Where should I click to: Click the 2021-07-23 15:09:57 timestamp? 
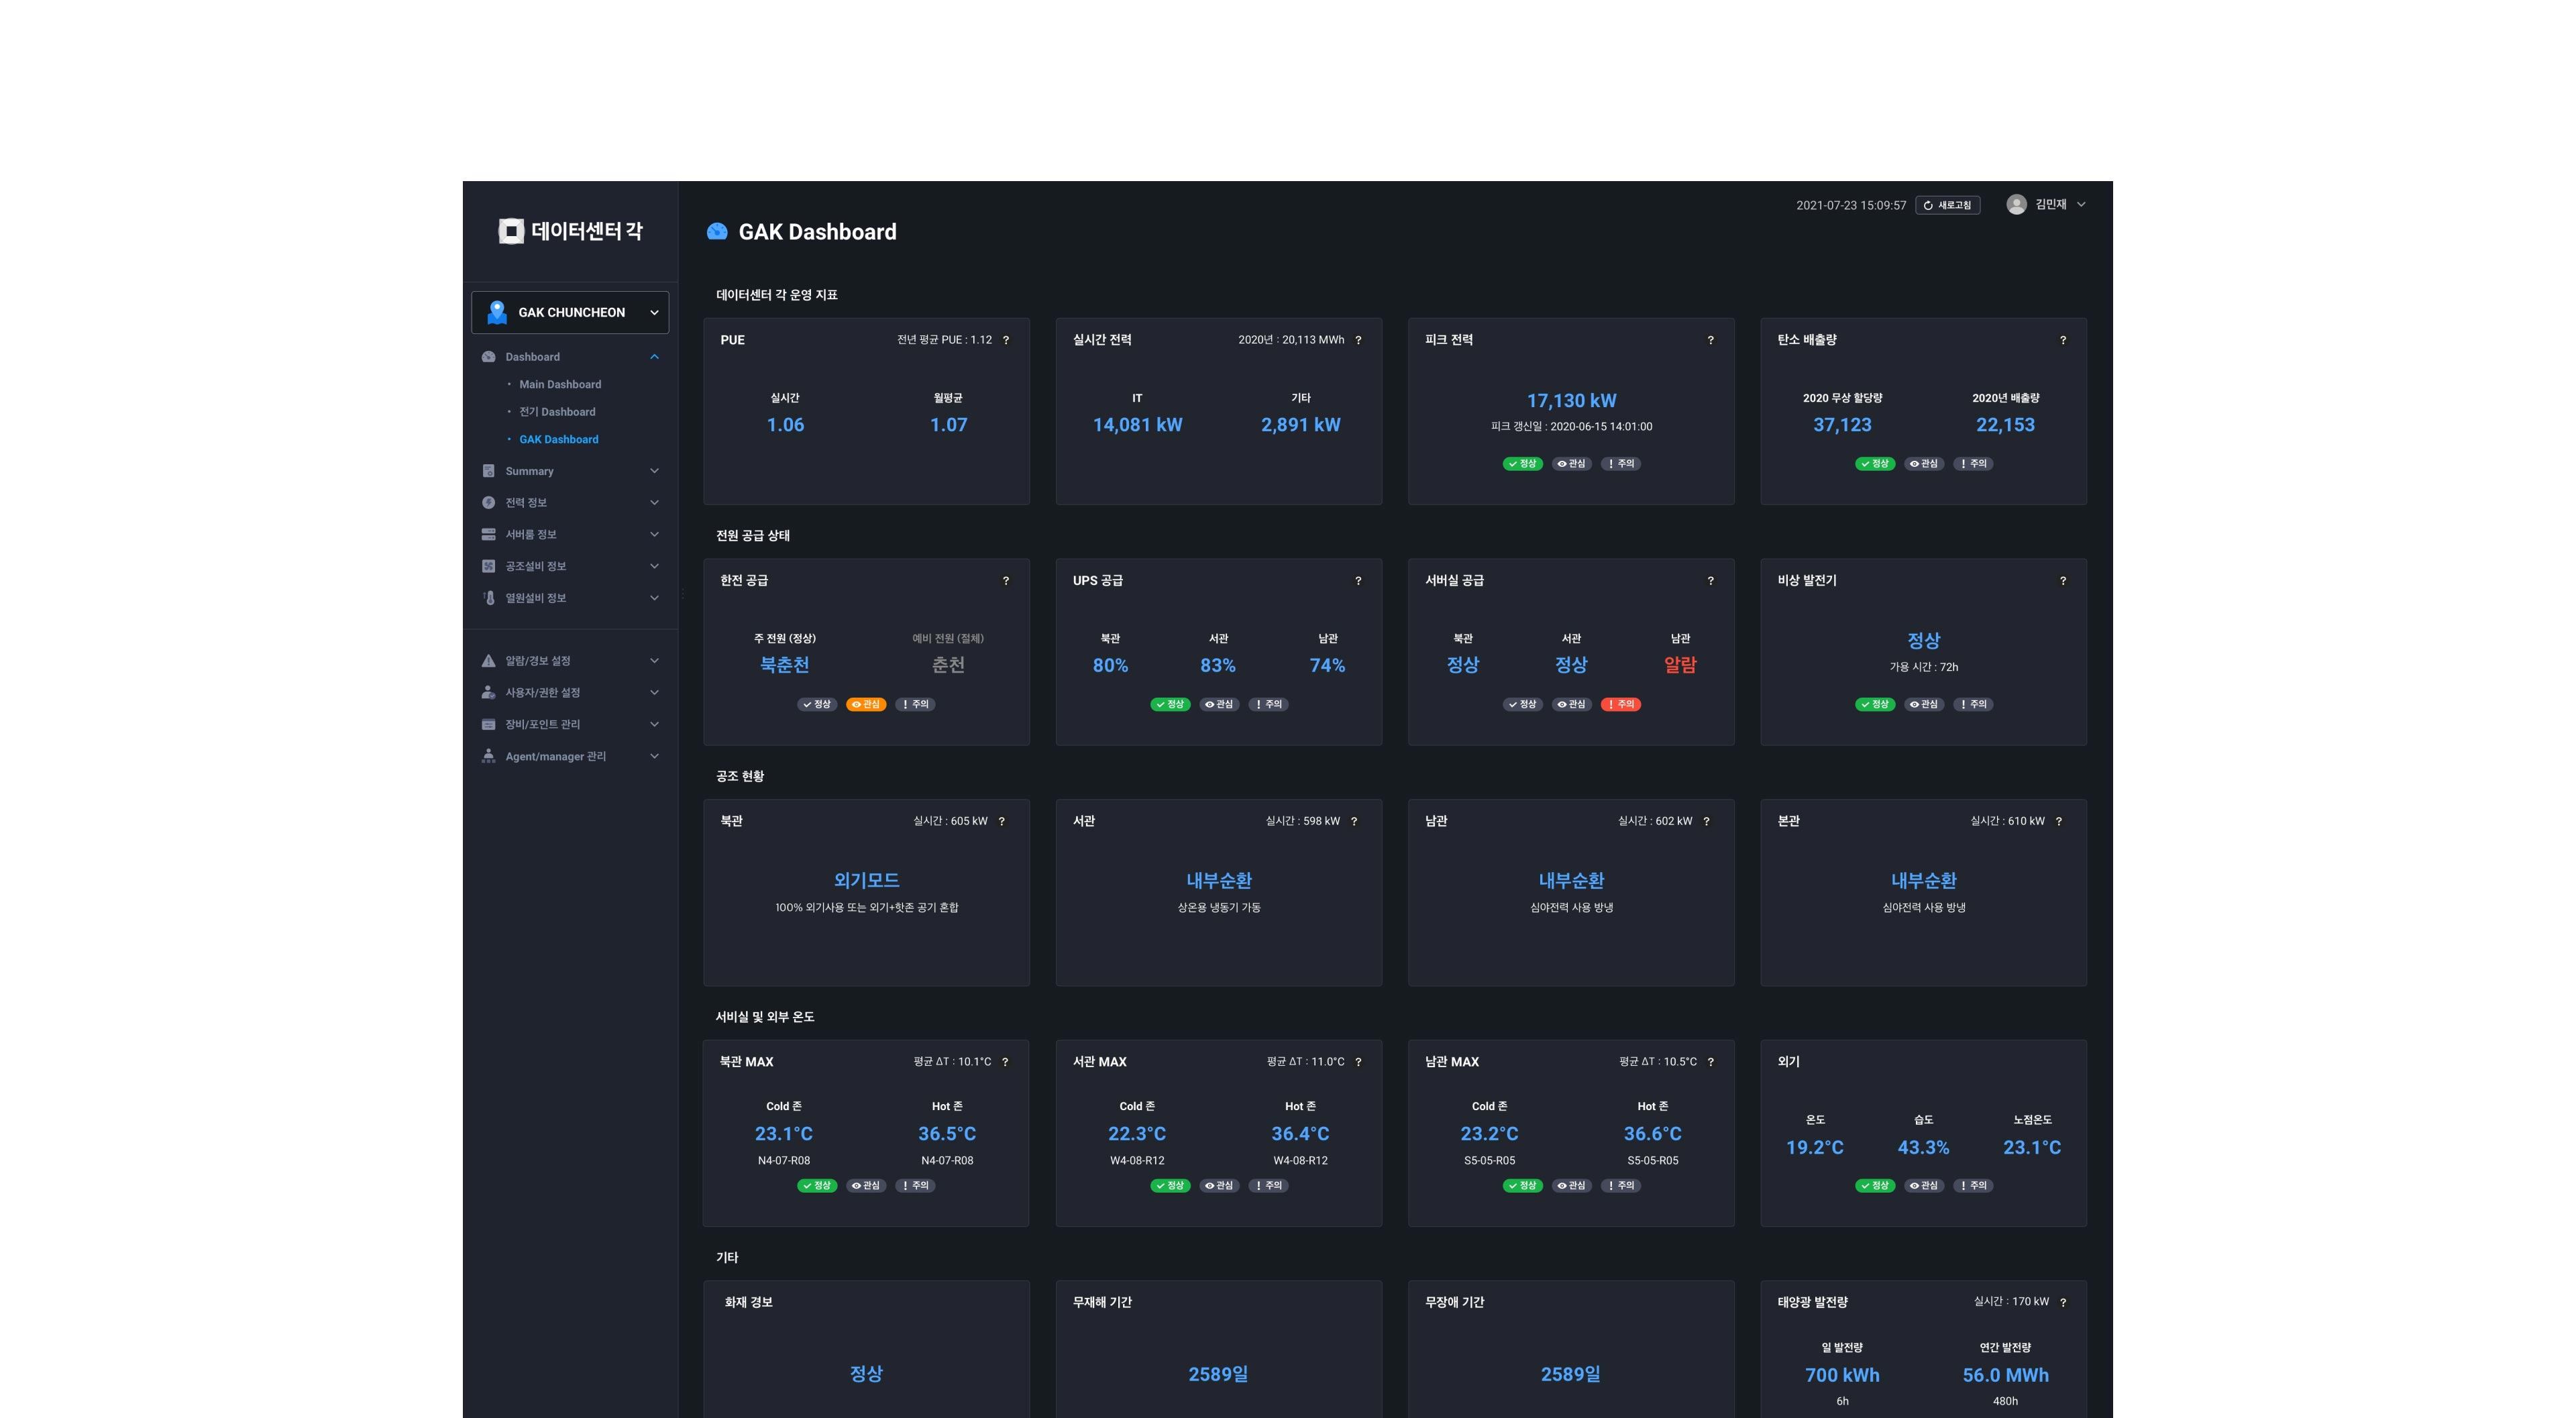[x=1851, y=205]
